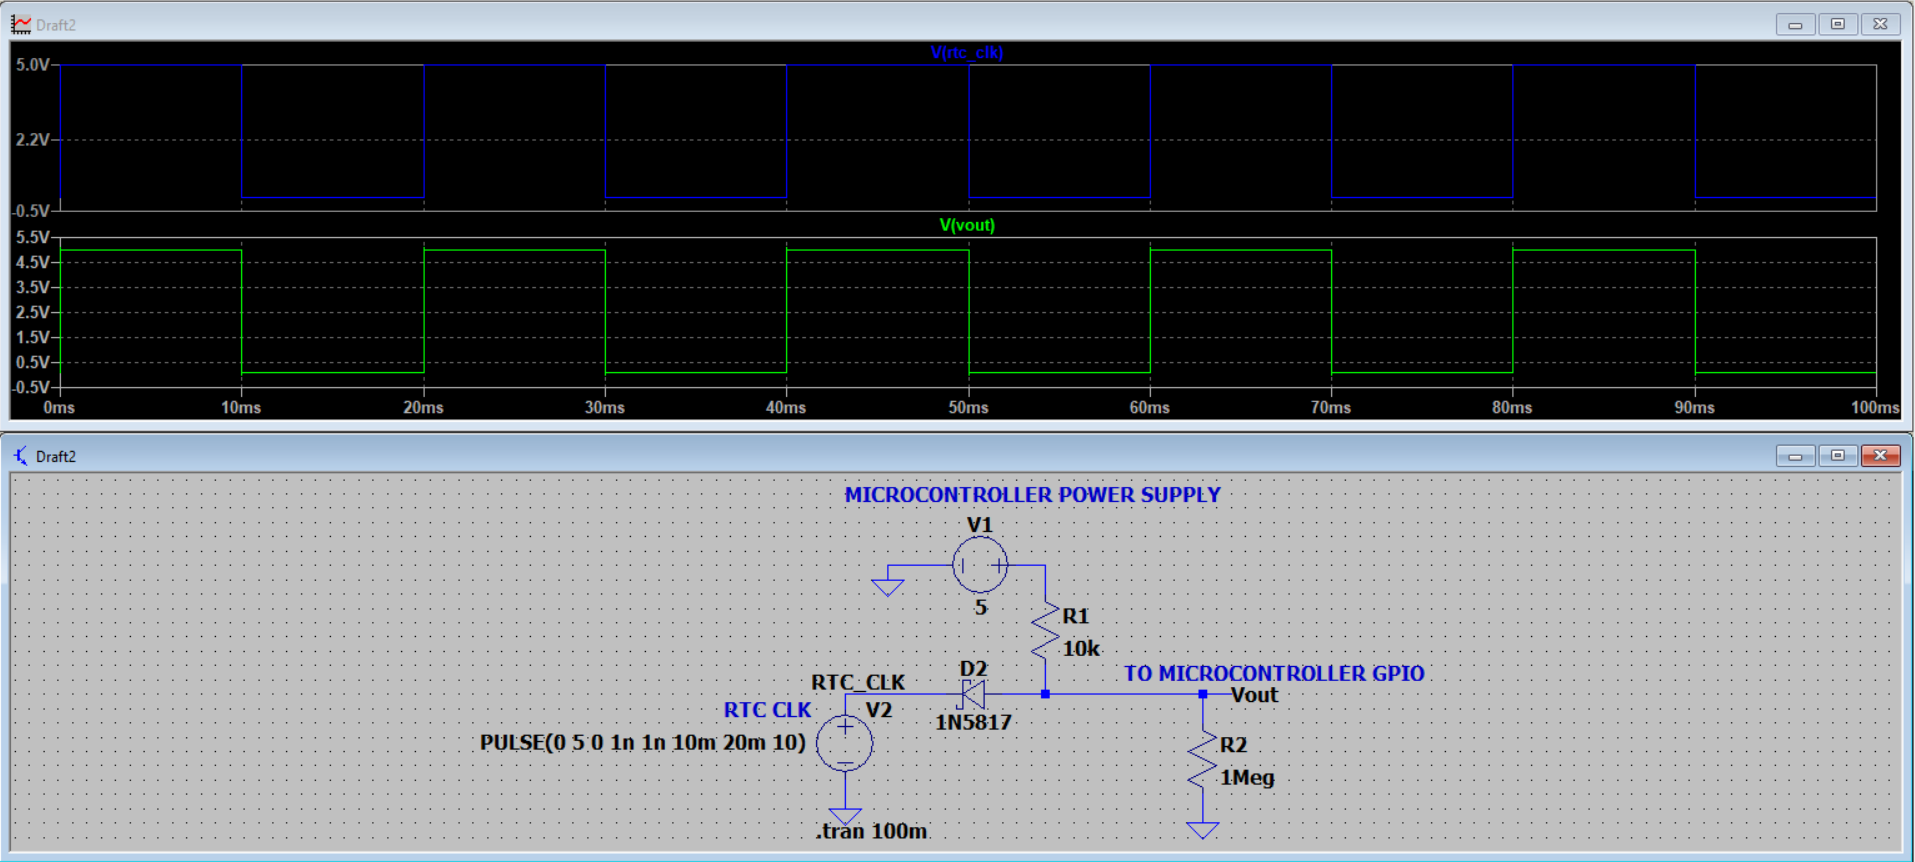Click TO MICROCONTROLLER GPIO comment text
Screen dimensions: 1915x862
(1274, 674)
